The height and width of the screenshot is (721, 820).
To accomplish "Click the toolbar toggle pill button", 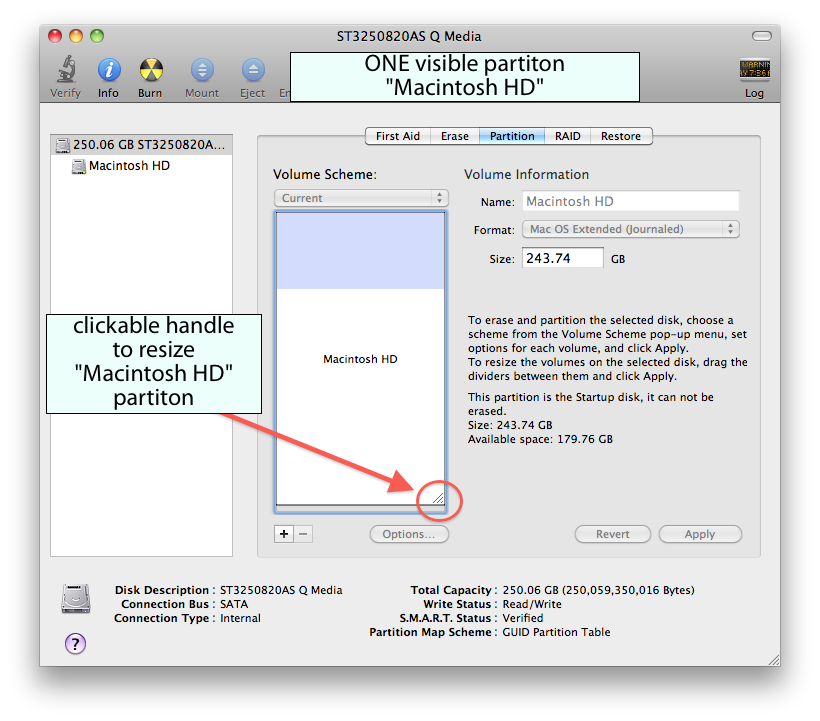I will tap(761, 36).
